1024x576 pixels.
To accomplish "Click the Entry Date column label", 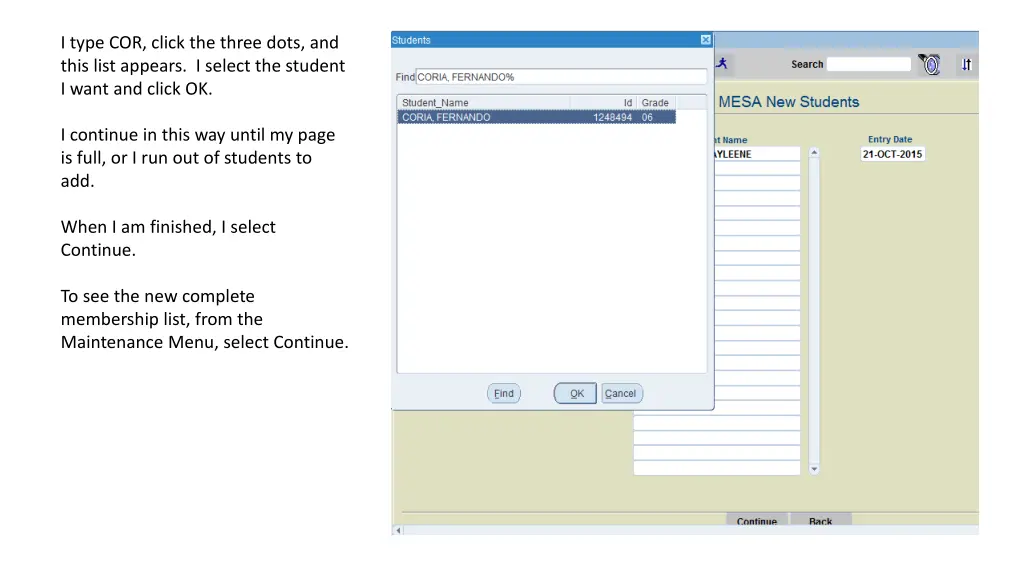I will 889,139.
